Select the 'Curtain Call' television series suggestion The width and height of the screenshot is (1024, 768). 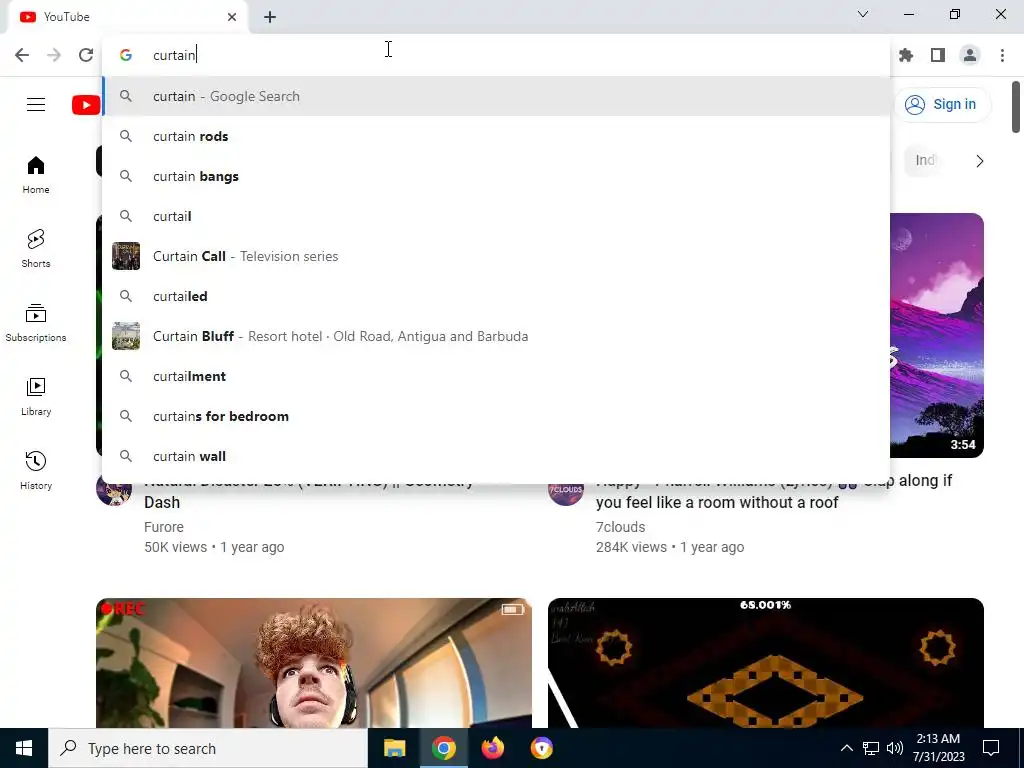coord(496,256)
